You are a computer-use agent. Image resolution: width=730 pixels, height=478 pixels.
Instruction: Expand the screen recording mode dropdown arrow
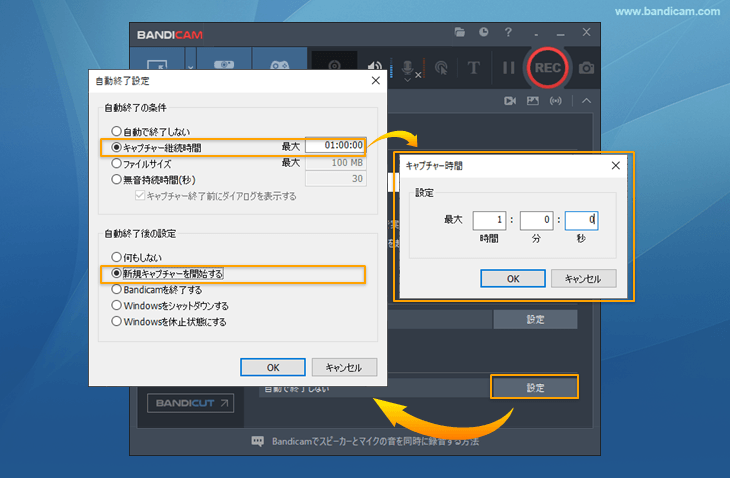click(190, 65)
